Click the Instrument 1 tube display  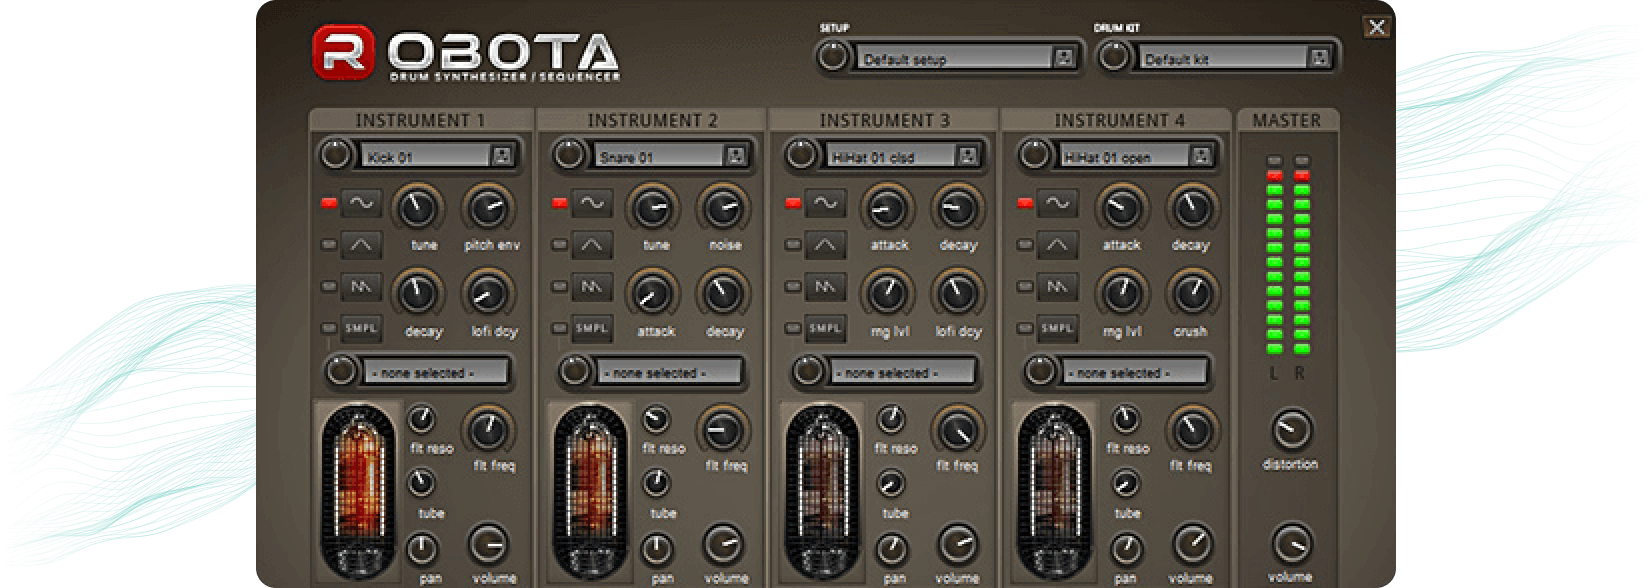(x=357, y=490)
